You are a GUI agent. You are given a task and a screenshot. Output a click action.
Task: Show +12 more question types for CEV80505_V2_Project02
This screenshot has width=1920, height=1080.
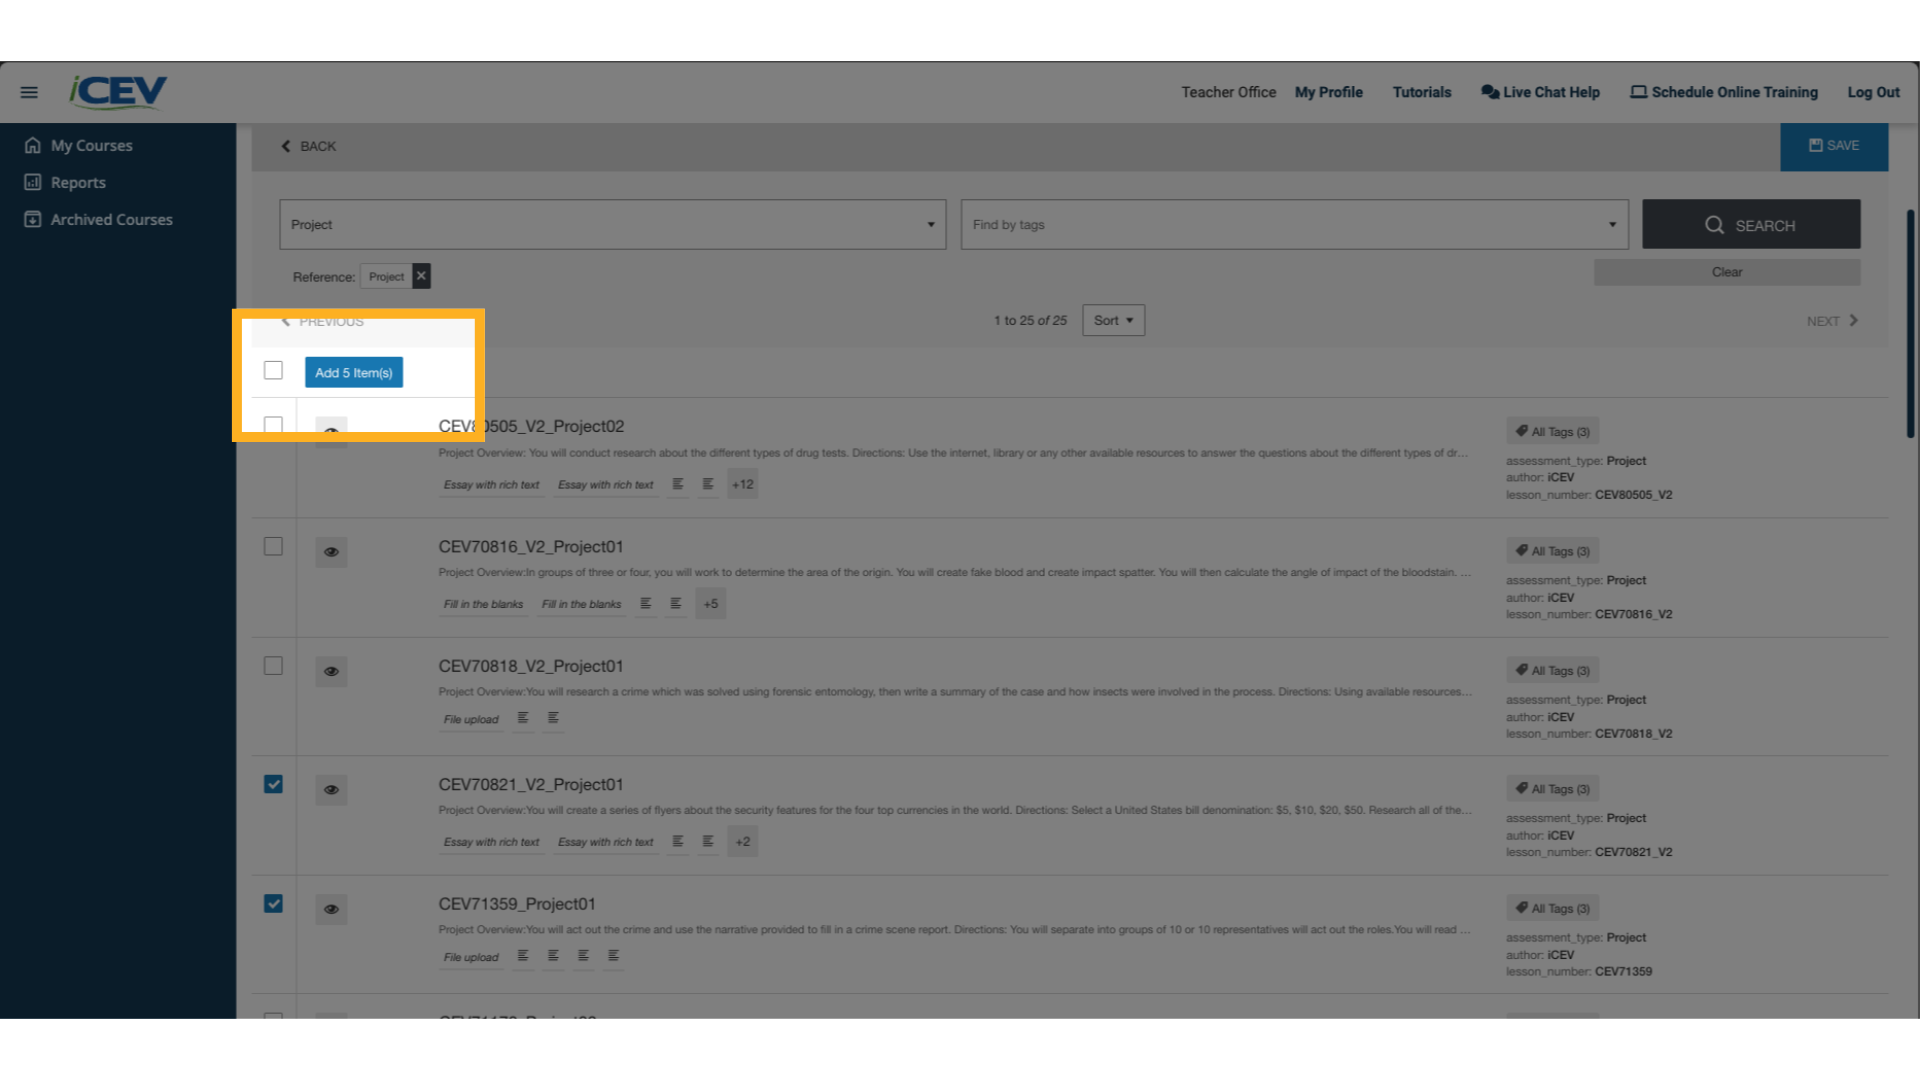pos(742,484)
